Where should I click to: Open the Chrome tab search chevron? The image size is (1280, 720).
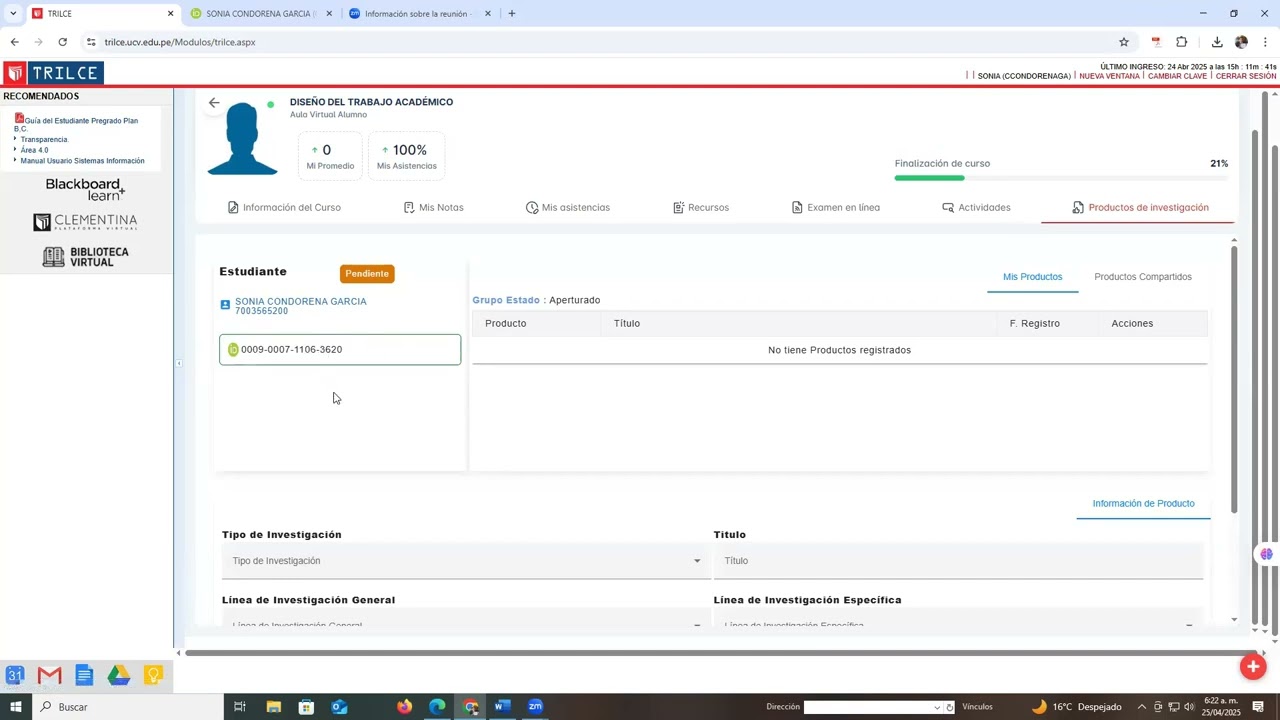(x=12, y=13)
